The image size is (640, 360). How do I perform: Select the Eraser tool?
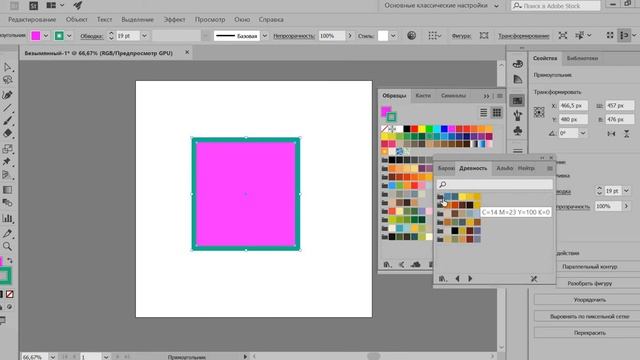coord(7,133)
